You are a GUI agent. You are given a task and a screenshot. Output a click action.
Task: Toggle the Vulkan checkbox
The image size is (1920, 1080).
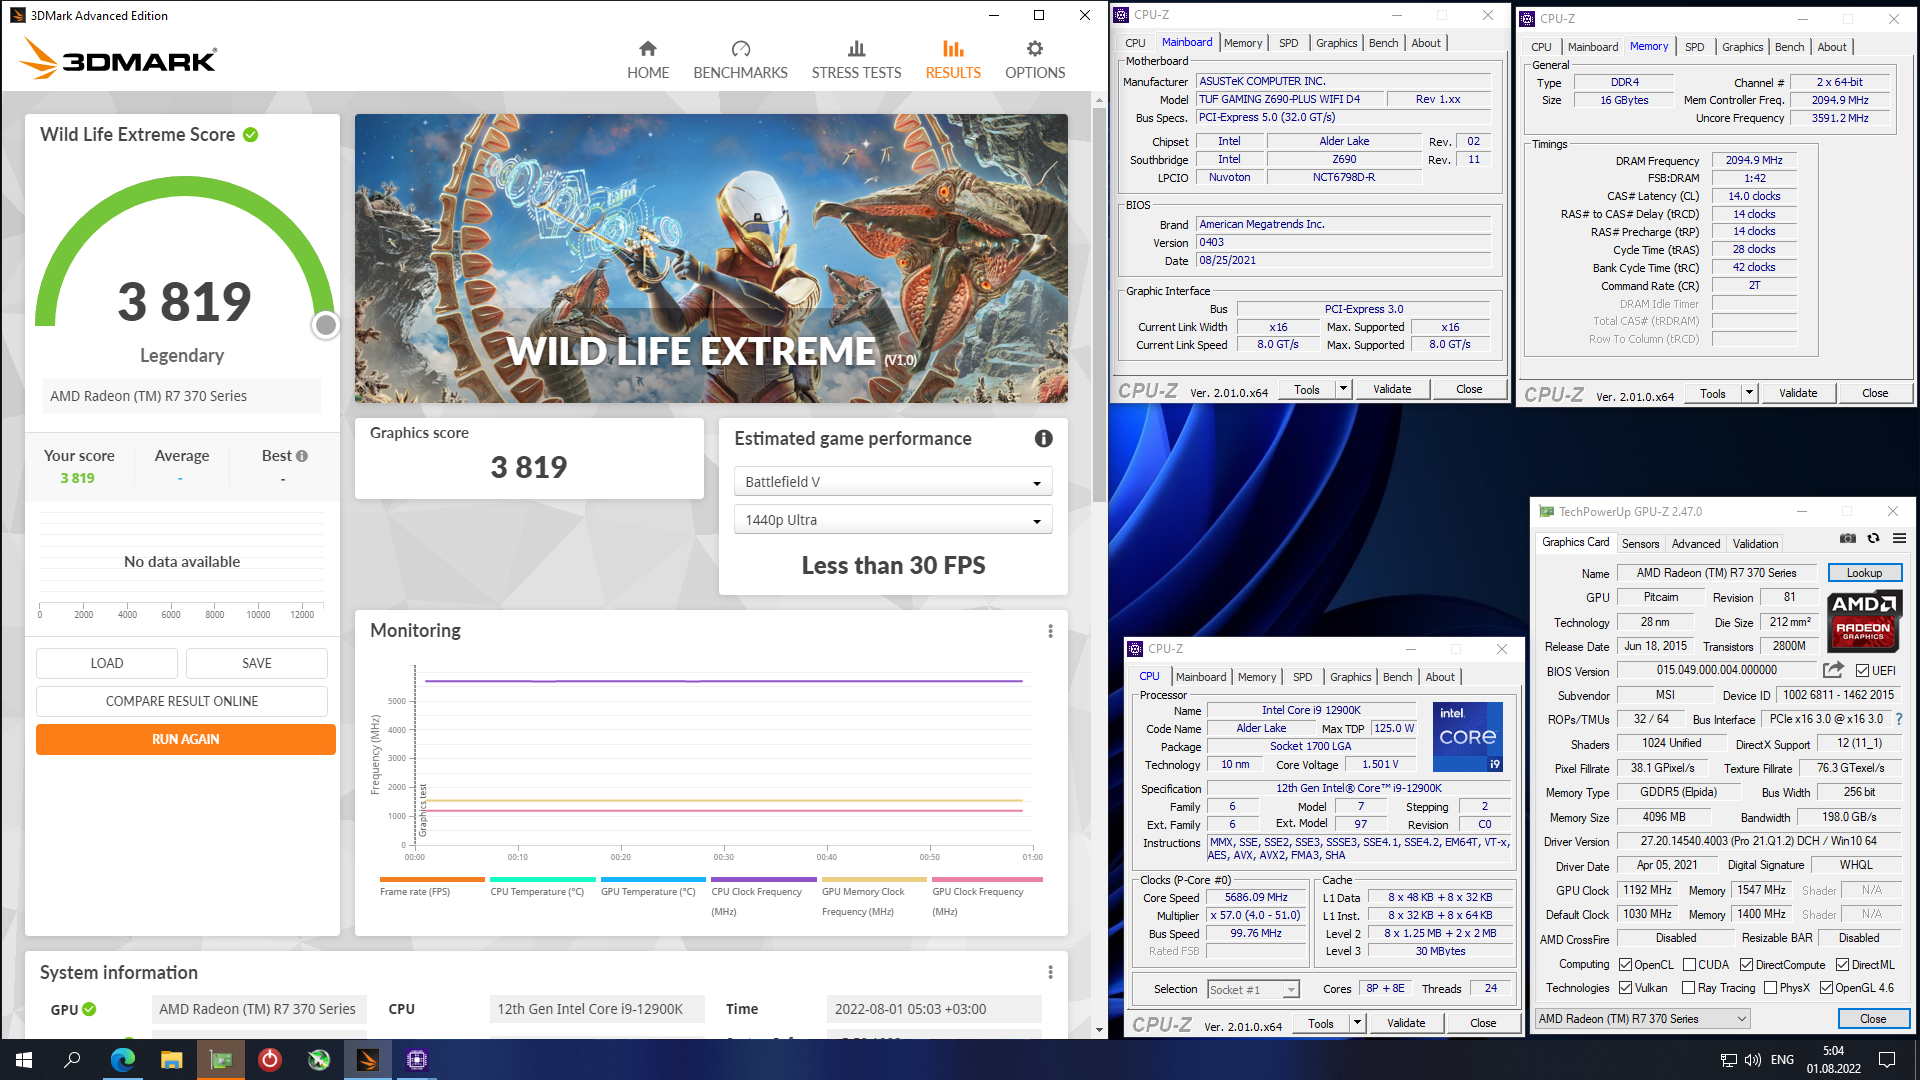[1625, 988]
